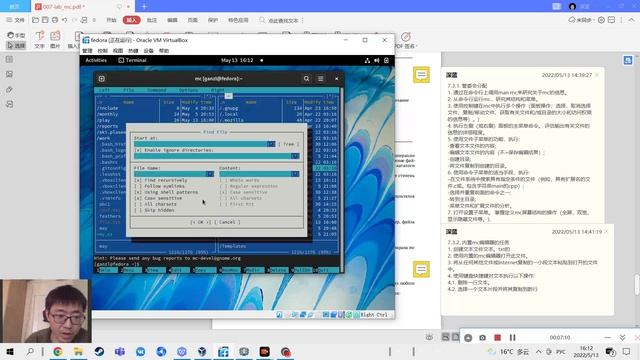The height and width of the screenshot is (360, 640).
Task: Click the screenshot camera icon in recorder
Action: point(482,338)
